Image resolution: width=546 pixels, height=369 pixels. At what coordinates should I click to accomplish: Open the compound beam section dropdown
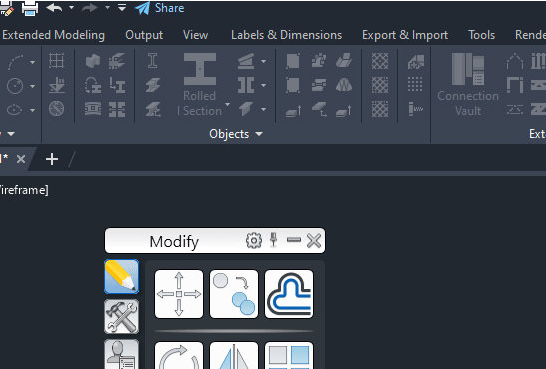pyautogui.click(x=264, y=85)
